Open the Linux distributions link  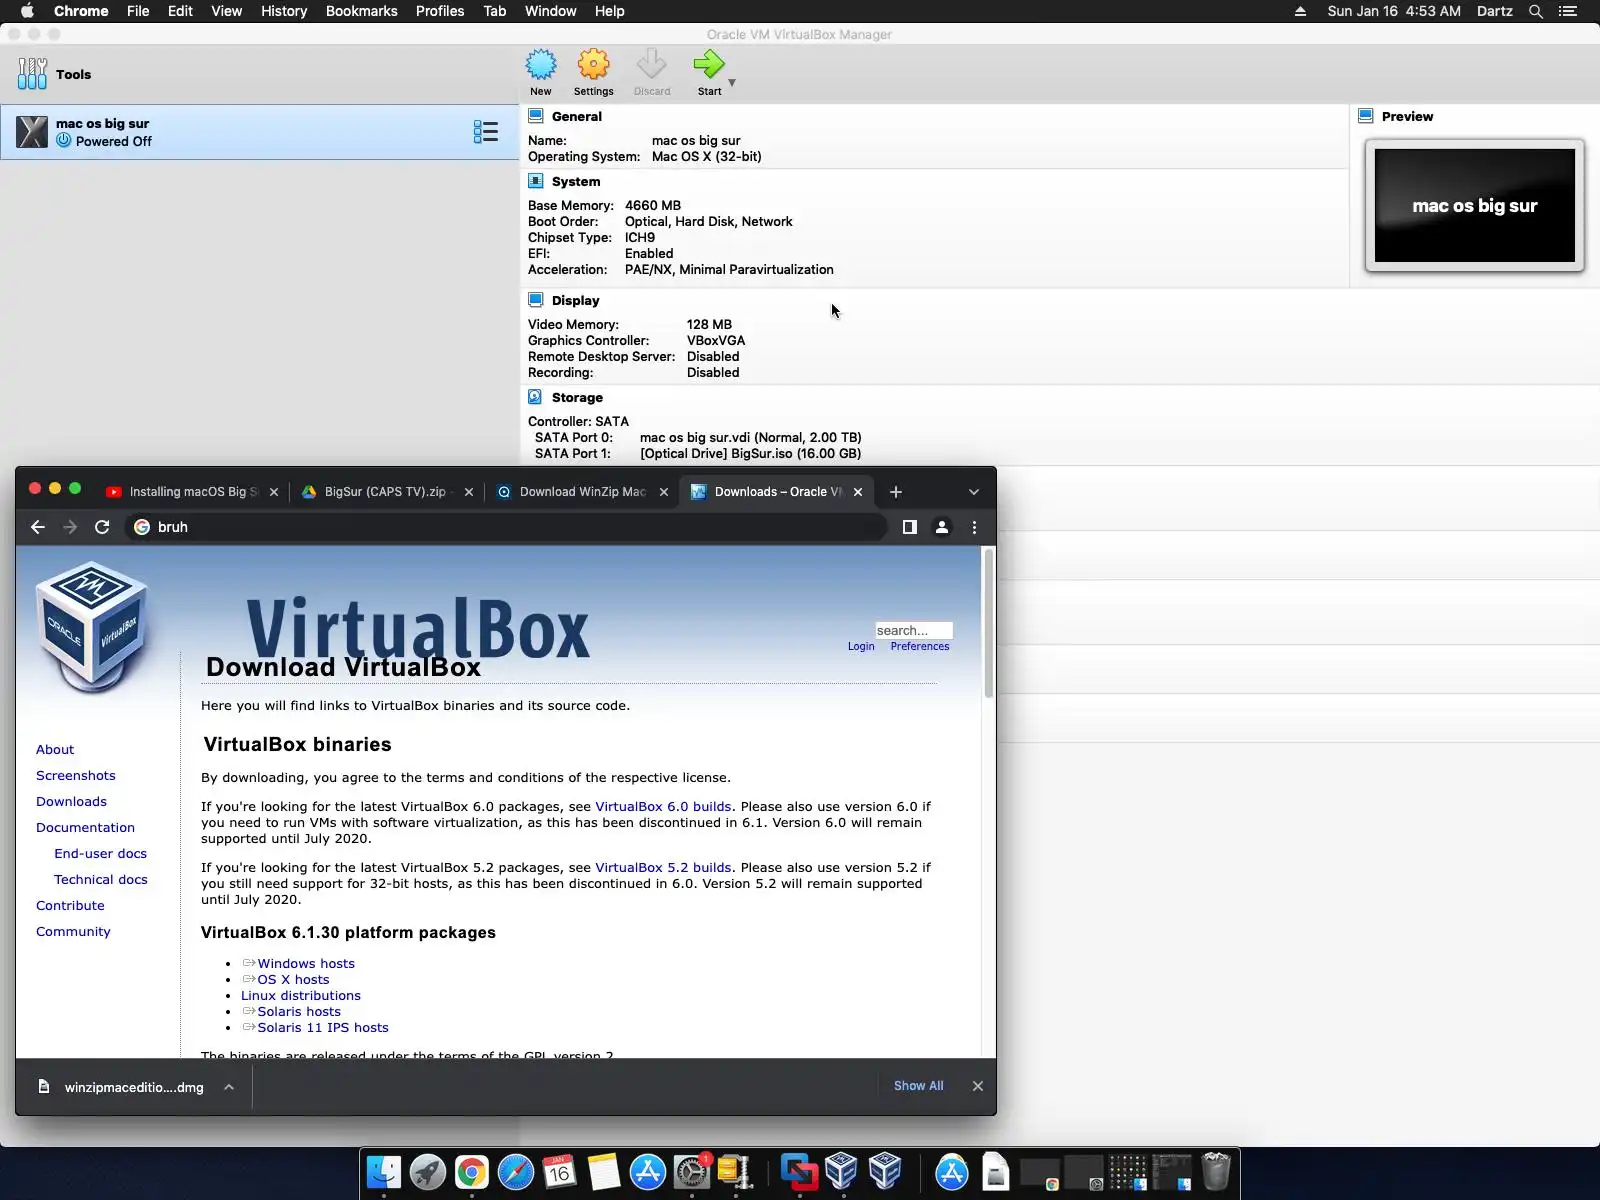click(x=301, y=996)
